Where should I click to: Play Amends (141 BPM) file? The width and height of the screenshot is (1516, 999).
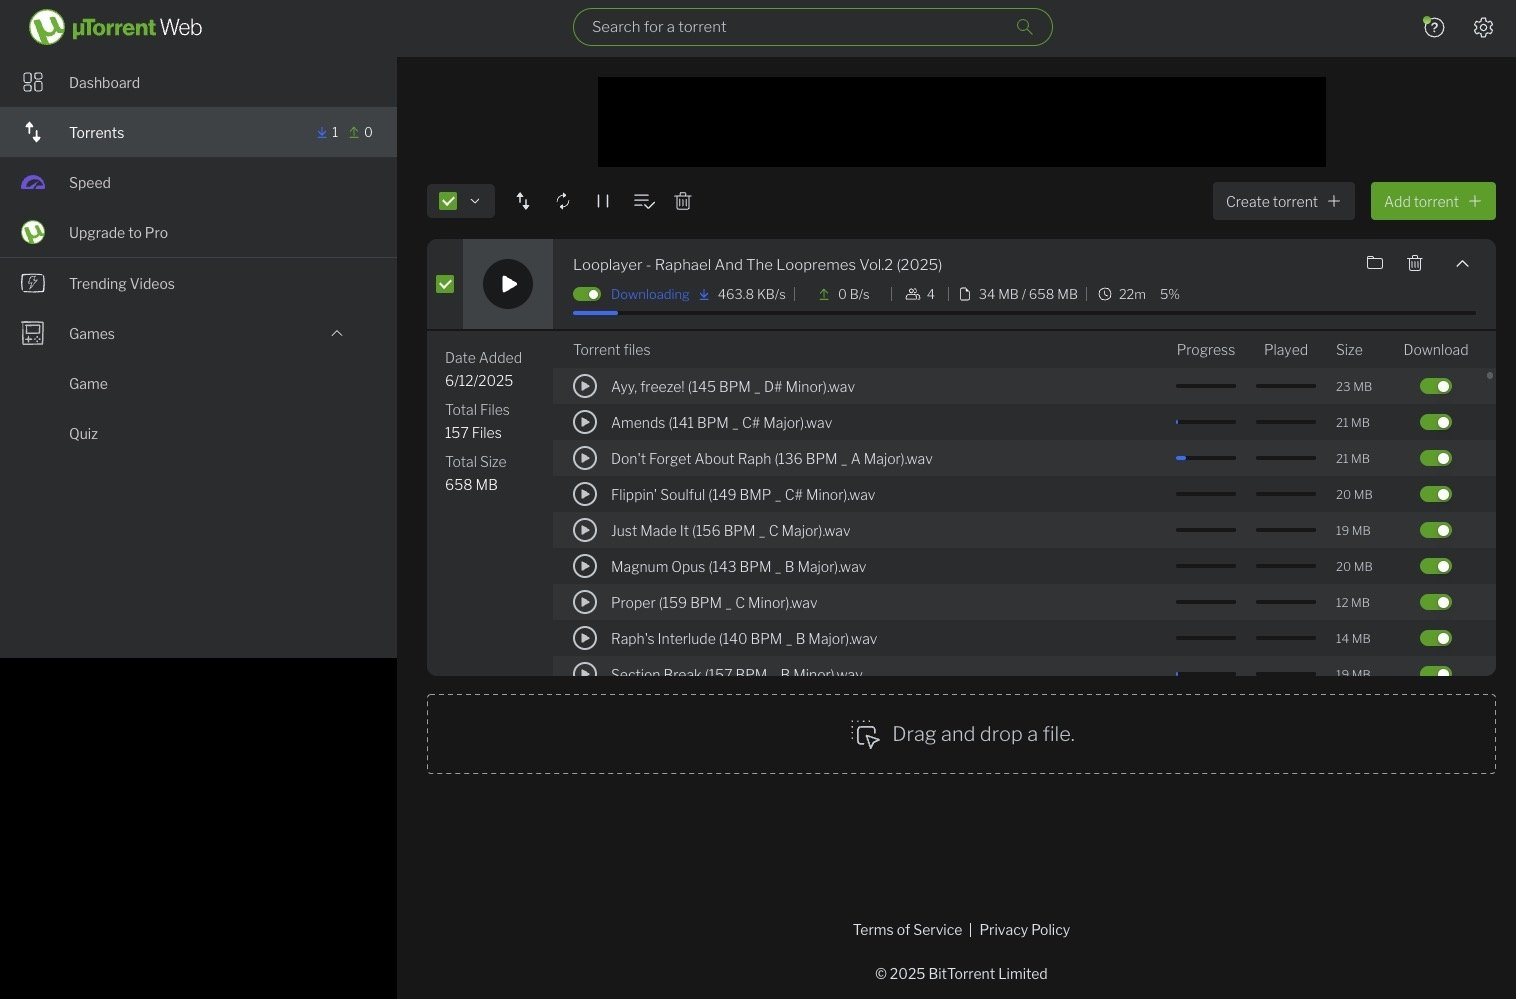(585, 422)
